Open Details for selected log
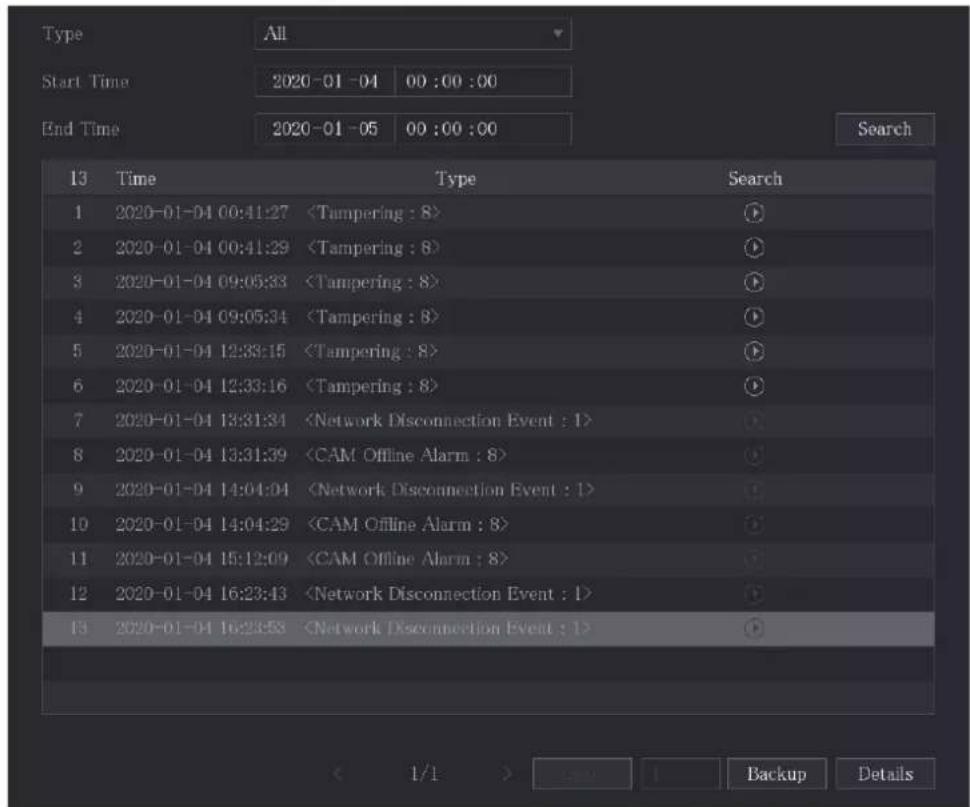 [x=885, y=774]
